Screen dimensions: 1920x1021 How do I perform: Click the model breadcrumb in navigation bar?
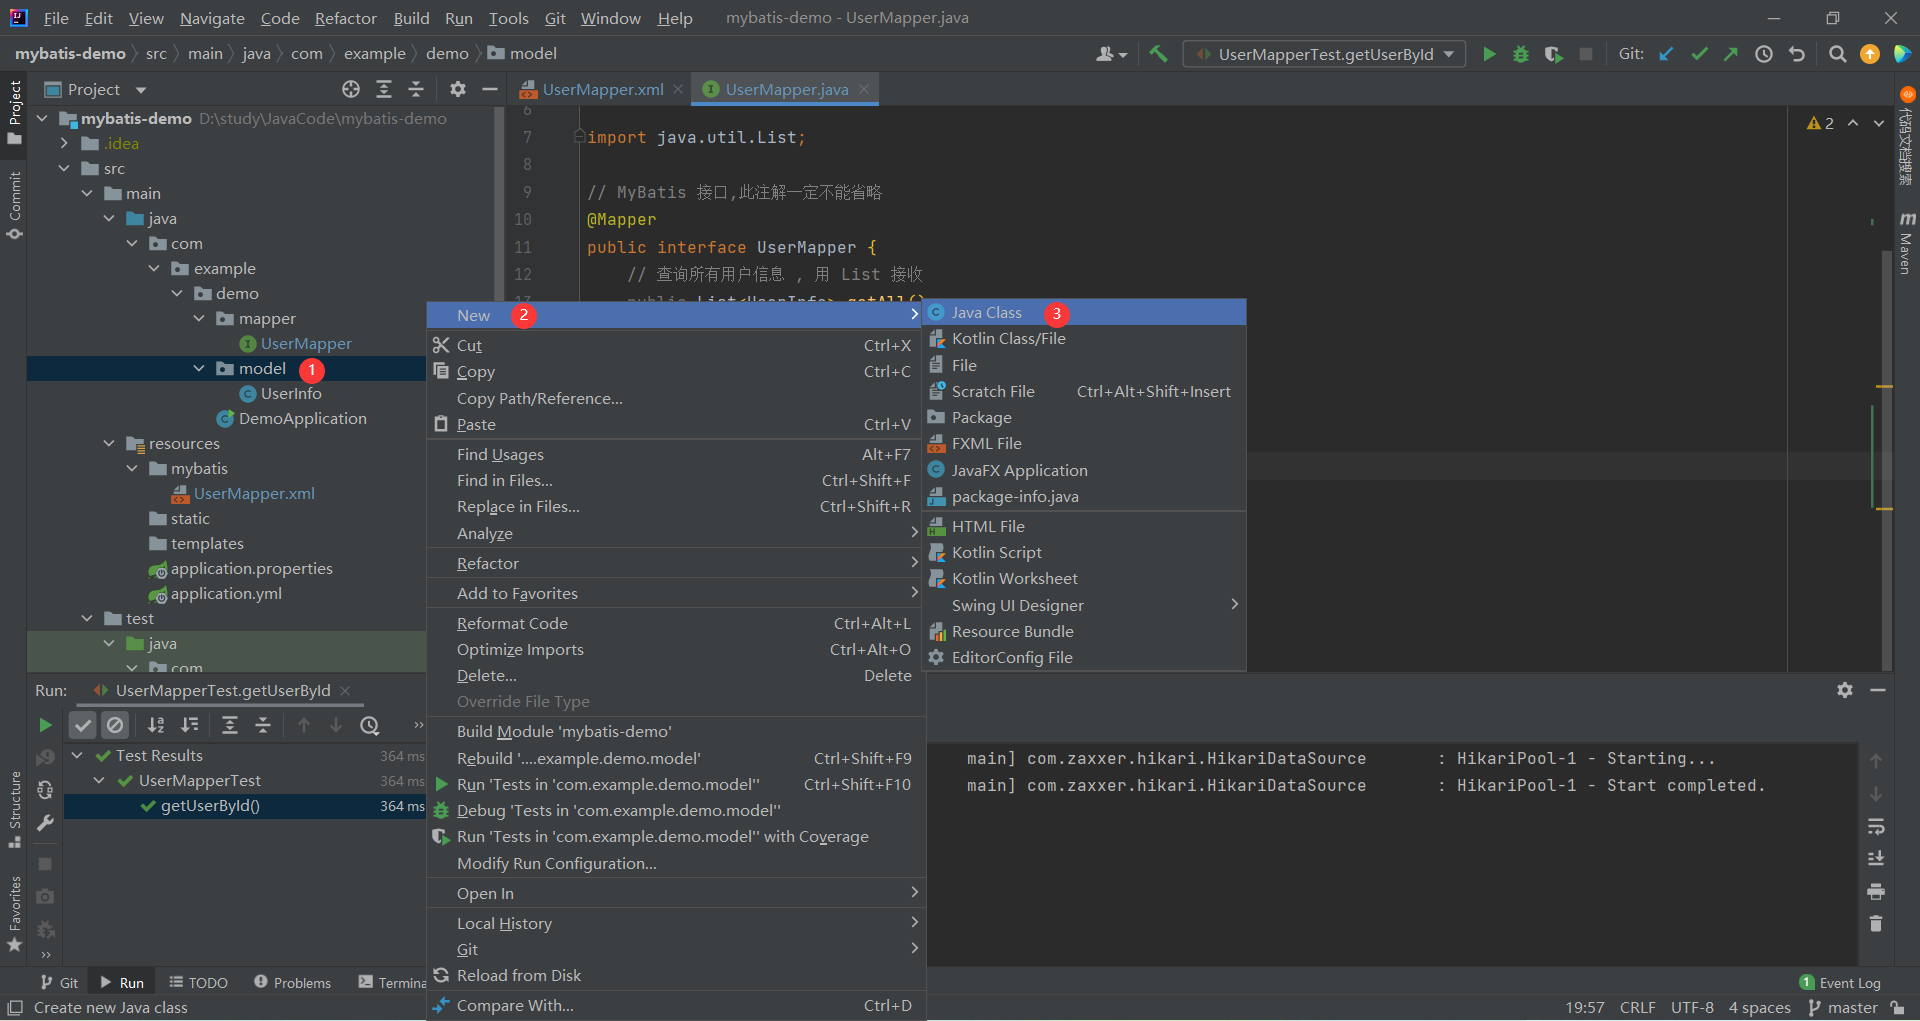click(522, 53)
